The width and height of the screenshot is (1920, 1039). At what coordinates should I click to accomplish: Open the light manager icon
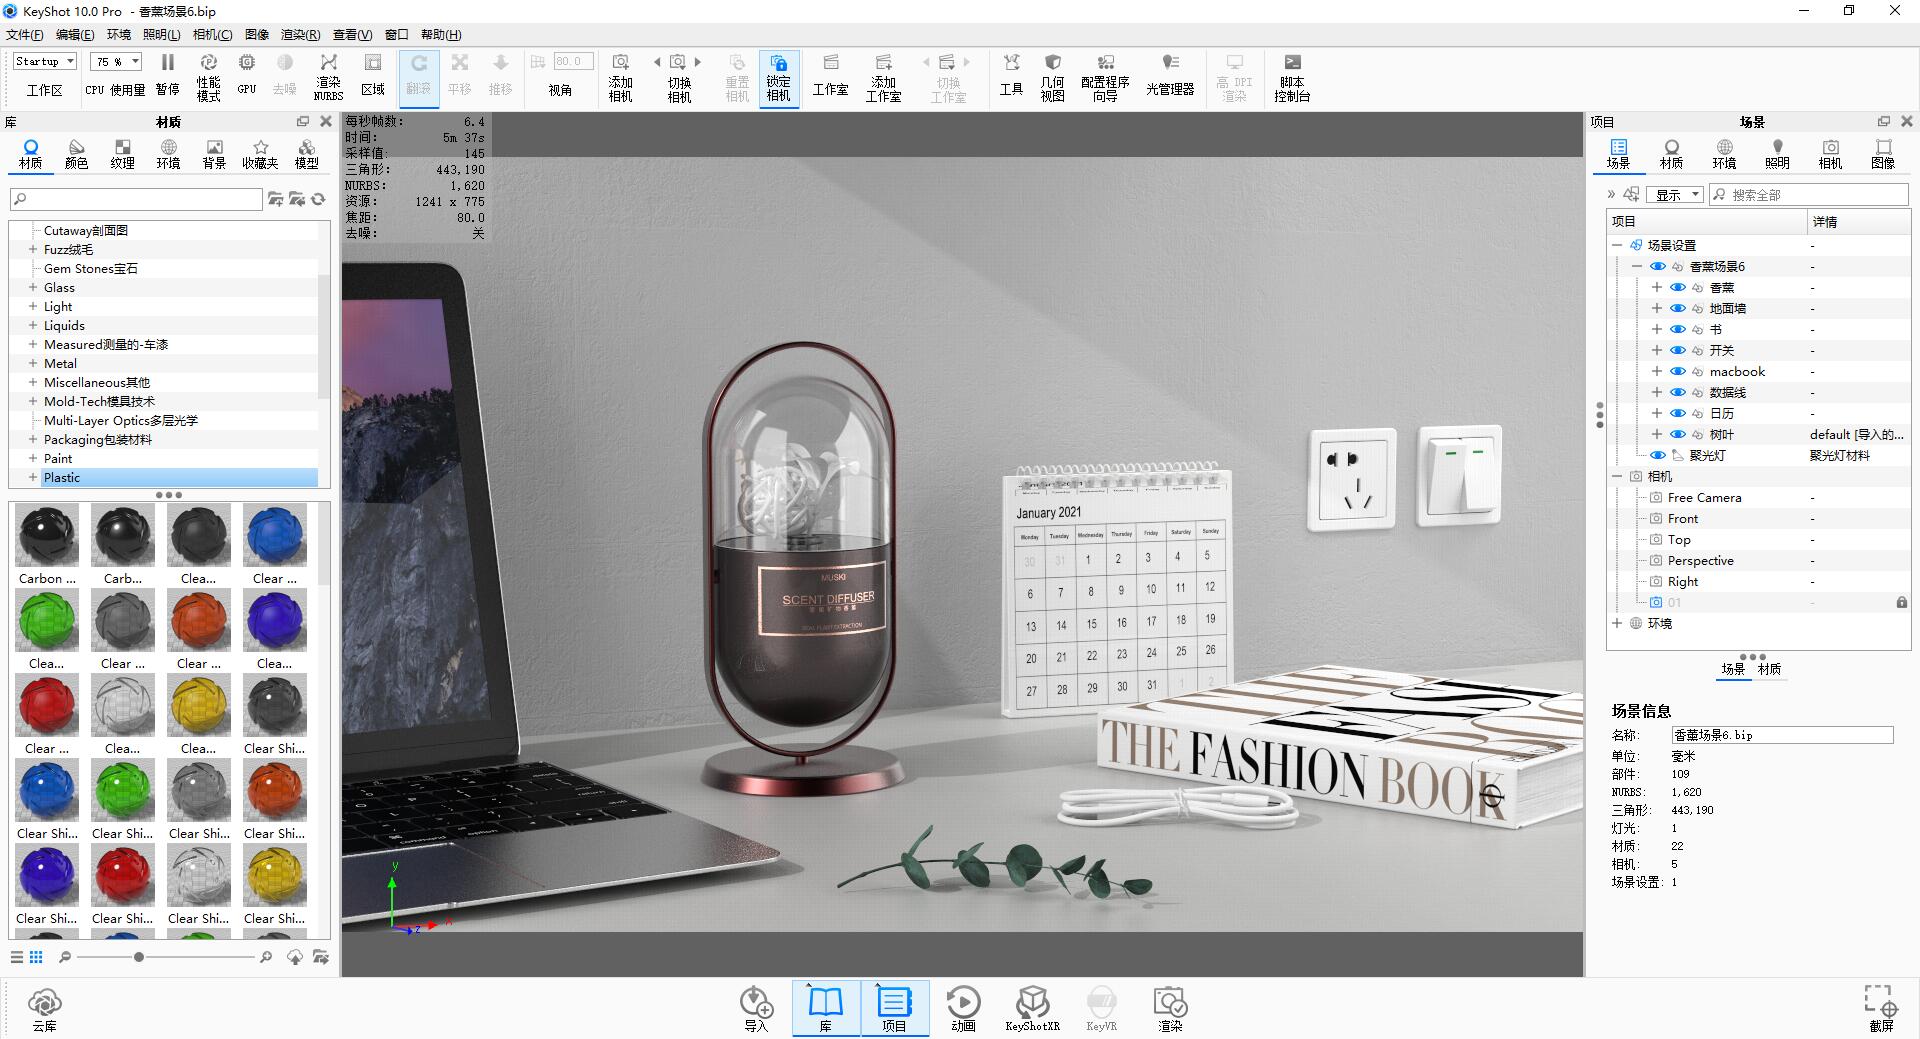[1170, 63]
